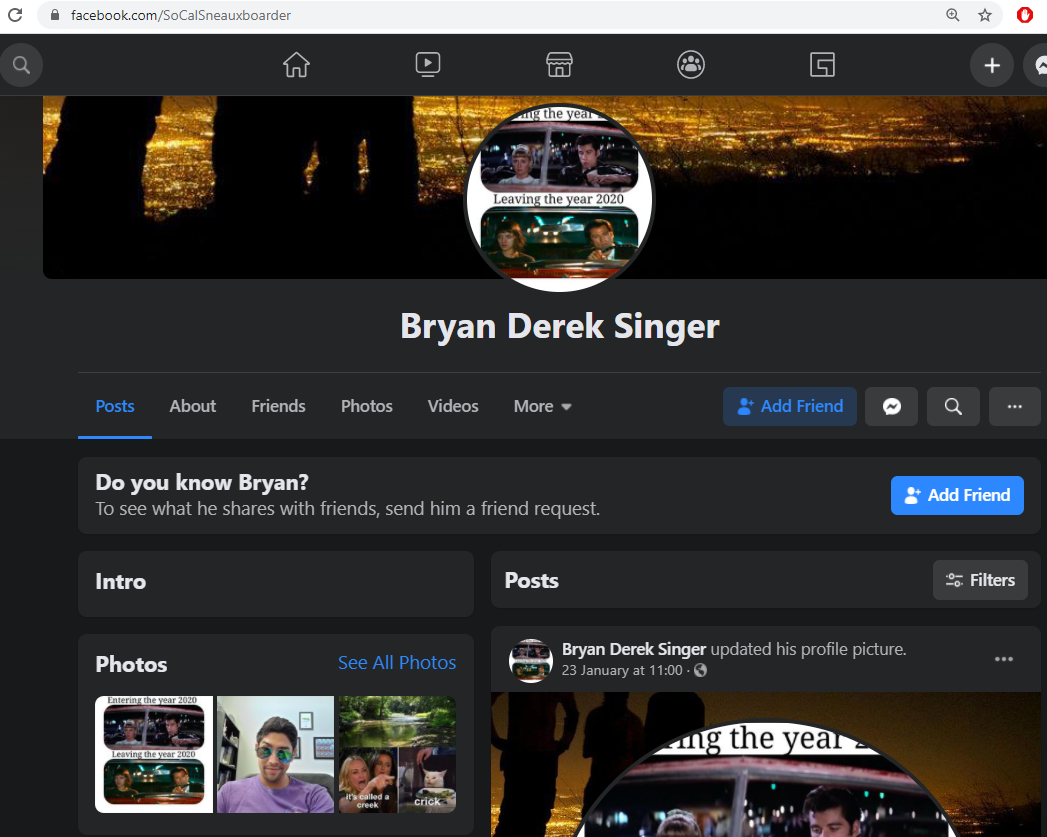Go to Facebook Home icon
Screen dimensions: 1047x837
(x=296, y=65)
